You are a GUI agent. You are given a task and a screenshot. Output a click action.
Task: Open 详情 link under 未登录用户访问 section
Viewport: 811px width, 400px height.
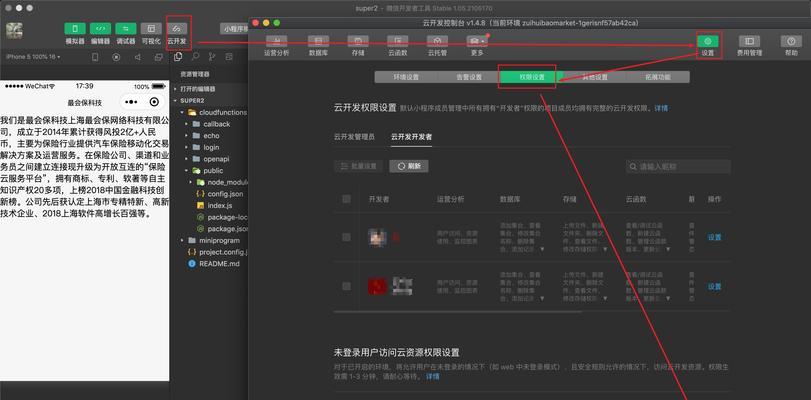[x=432, y=376]
